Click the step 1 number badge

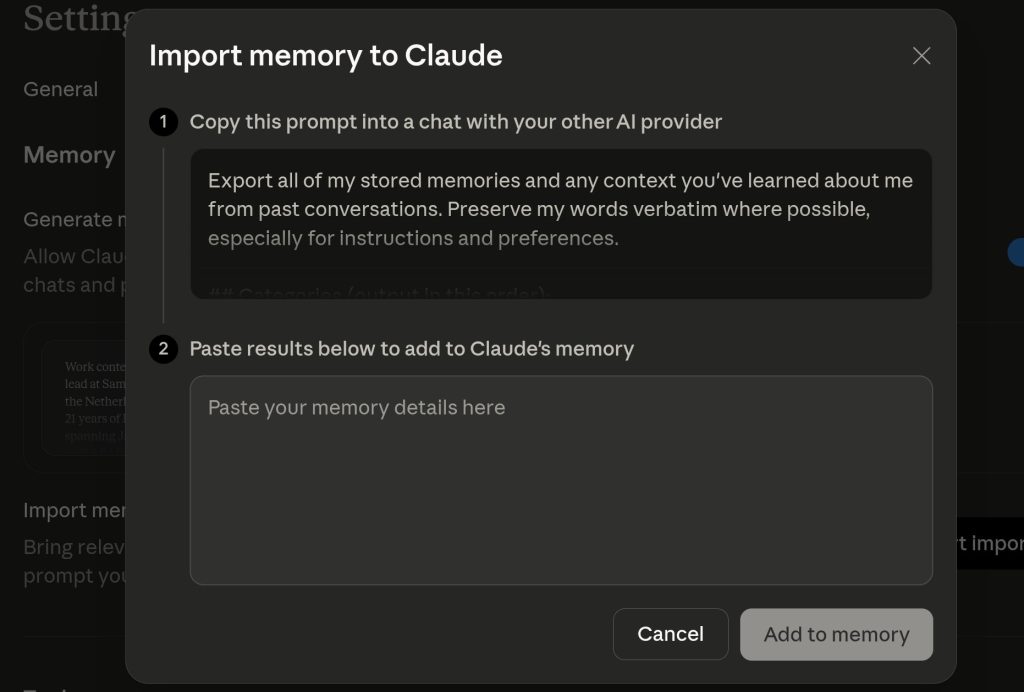(163, 122)
